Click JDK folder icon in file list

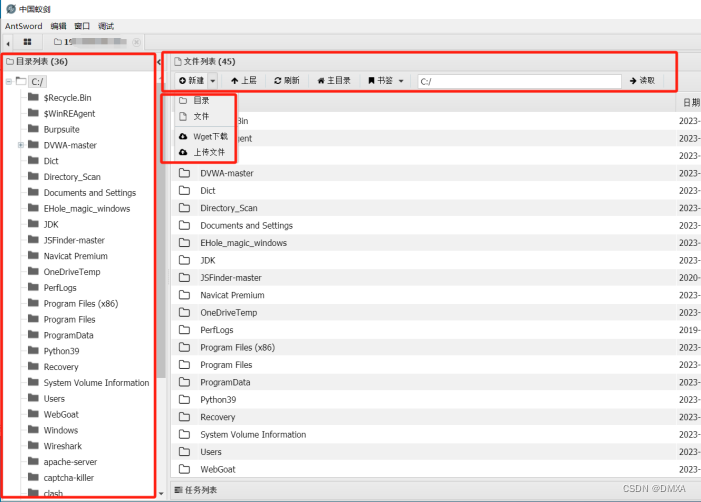pyautogui.click(x=184, y=260)
